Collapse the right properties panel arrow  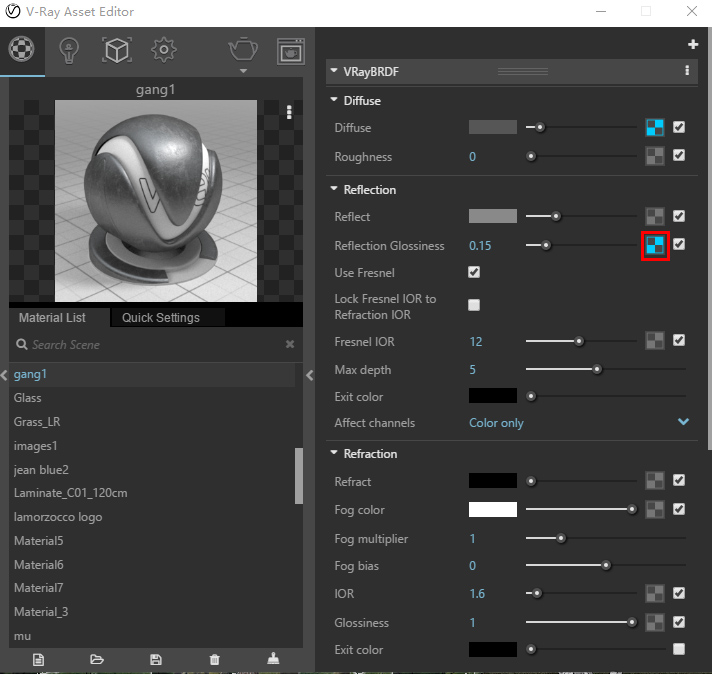tap(310, 376)
